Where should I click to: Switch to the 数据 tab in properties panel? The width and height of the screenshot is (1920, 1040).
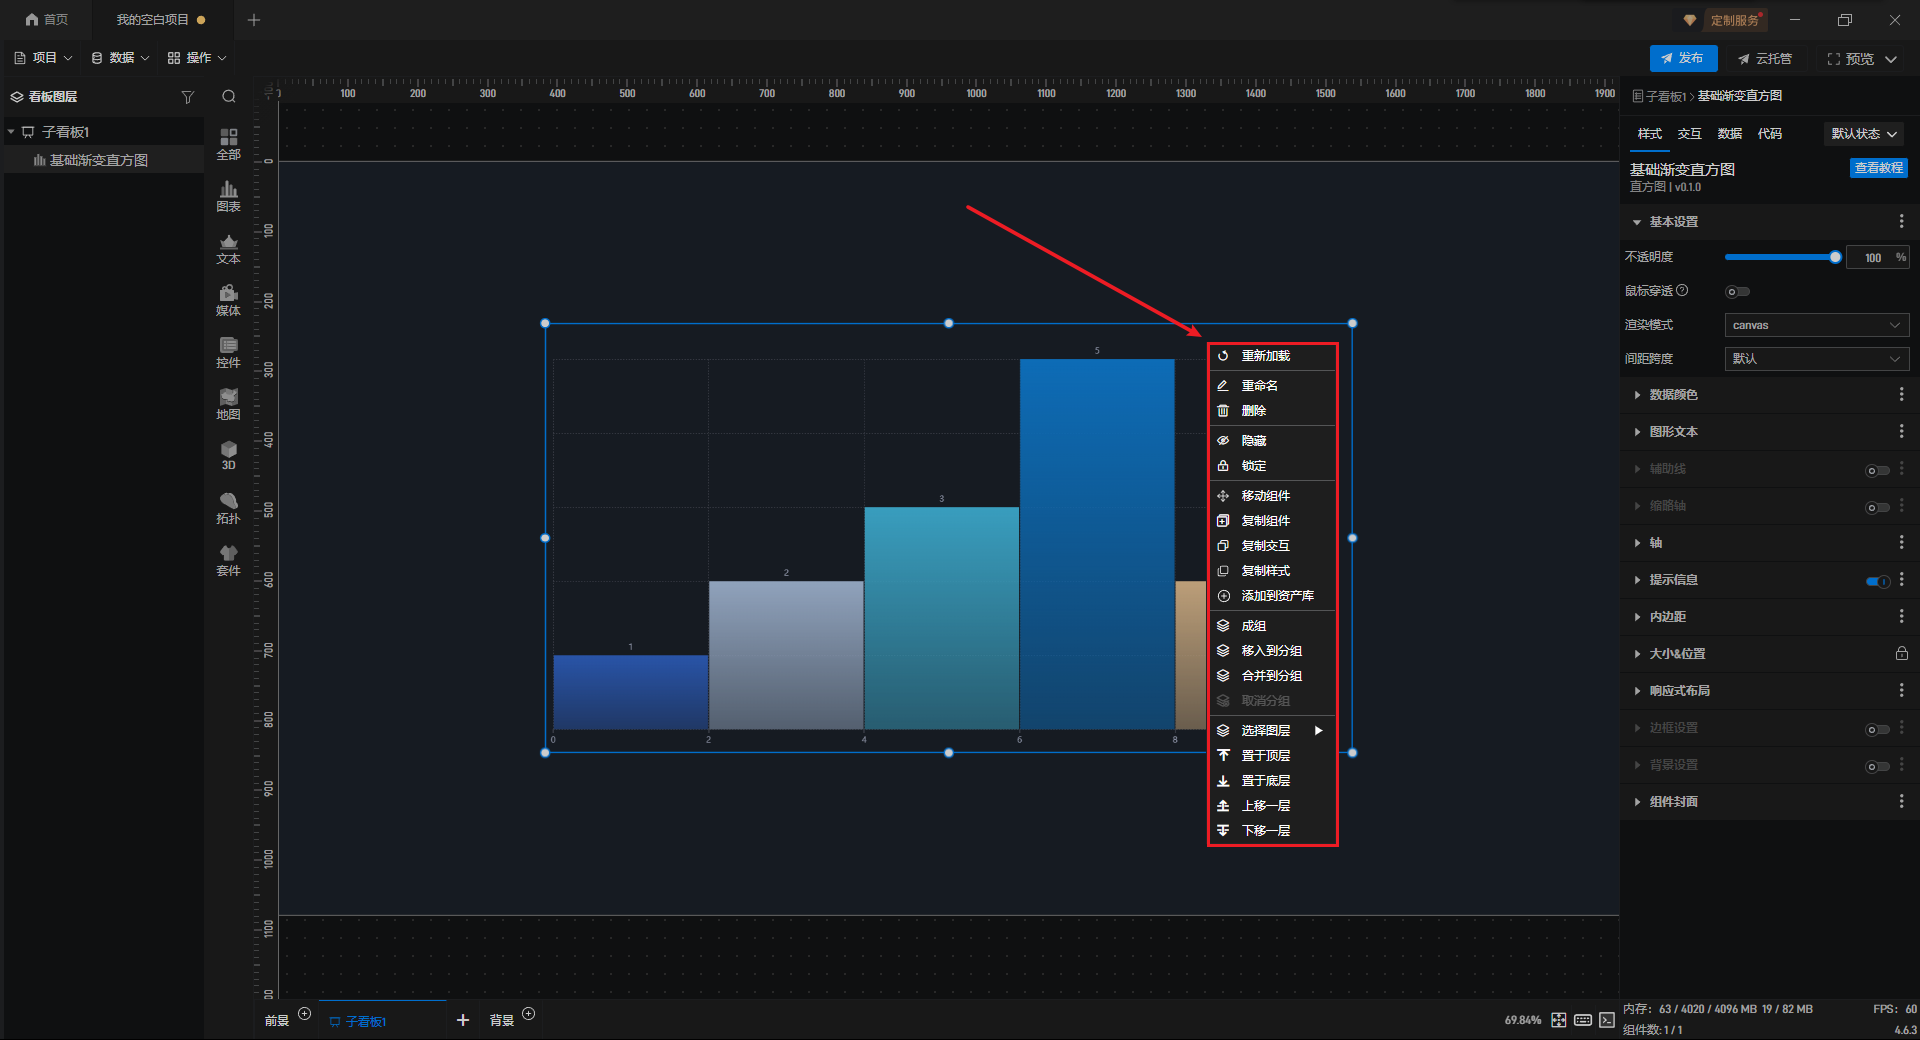point(1730,134)
